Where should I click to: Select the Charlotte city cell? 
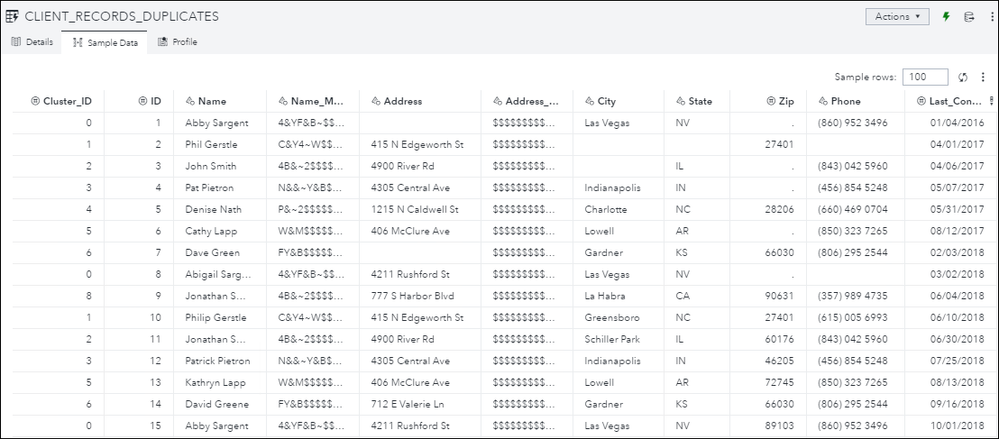(x=619, y=210)
